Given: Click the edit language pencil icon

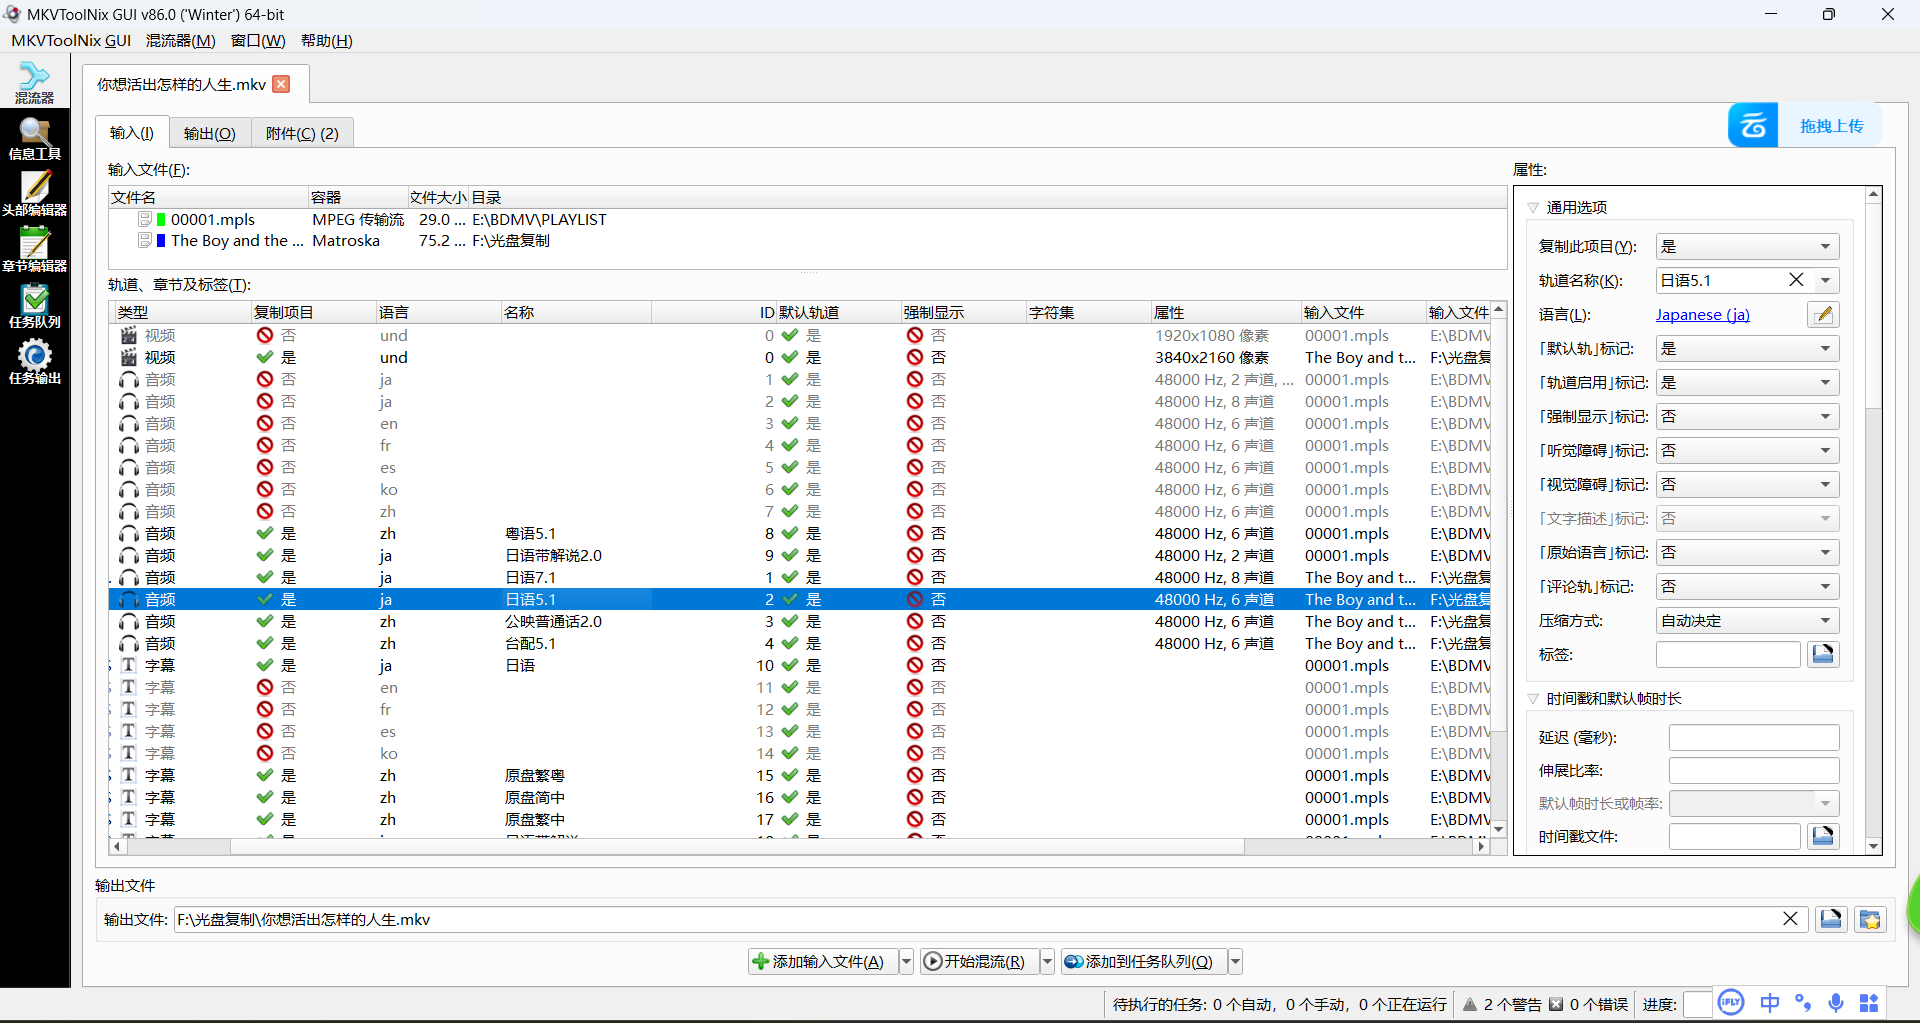Looking at the screenshot, I should 1823,315.
